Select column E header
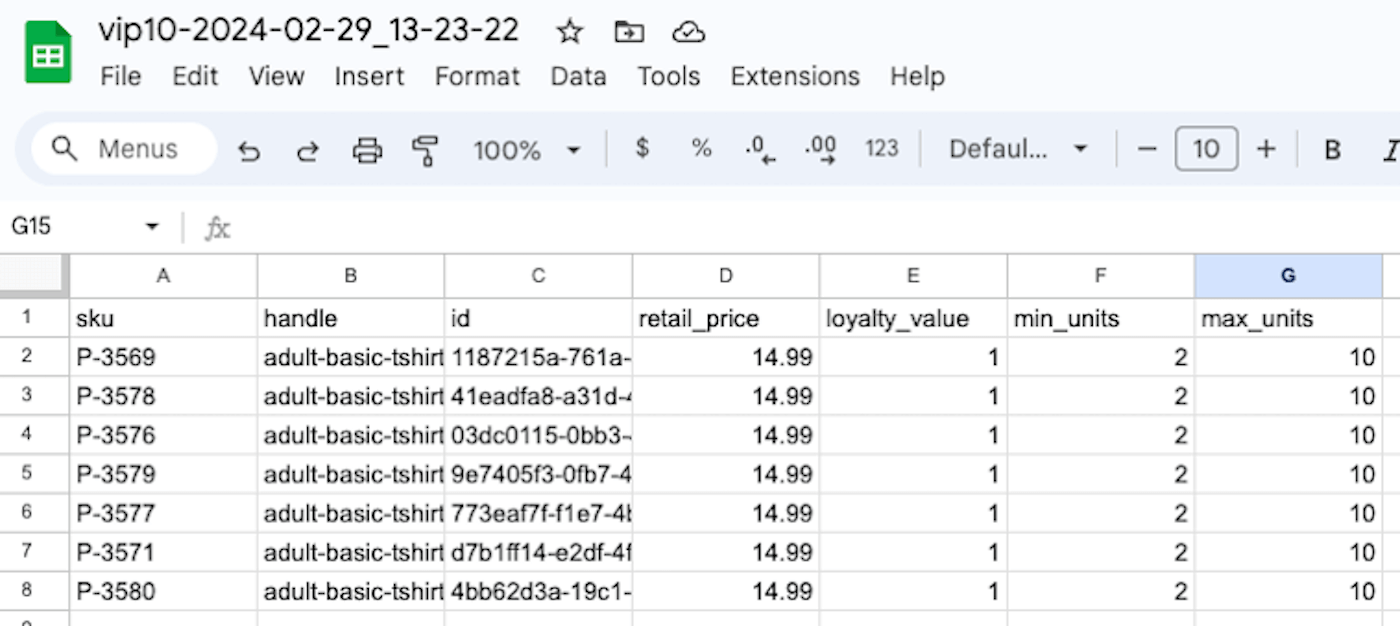The image size is (1400, 626). 913,276
